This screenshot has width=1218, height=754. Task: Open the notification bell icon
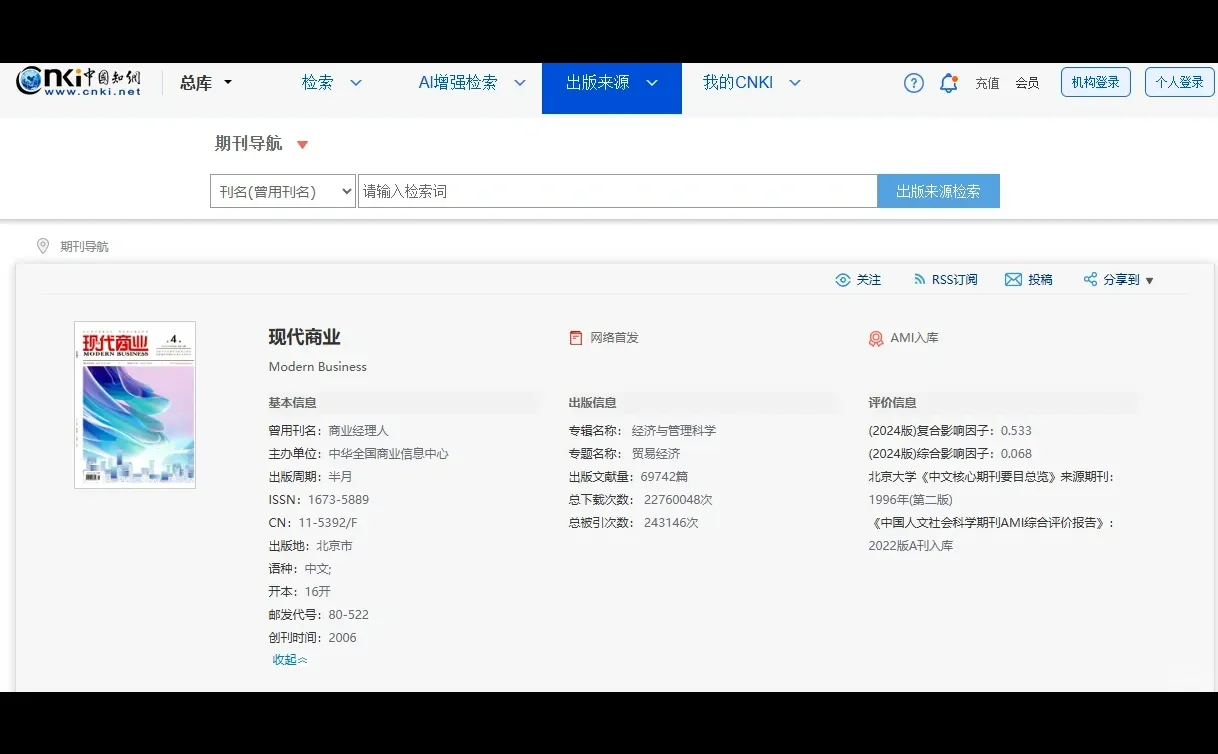coord(948,83)
